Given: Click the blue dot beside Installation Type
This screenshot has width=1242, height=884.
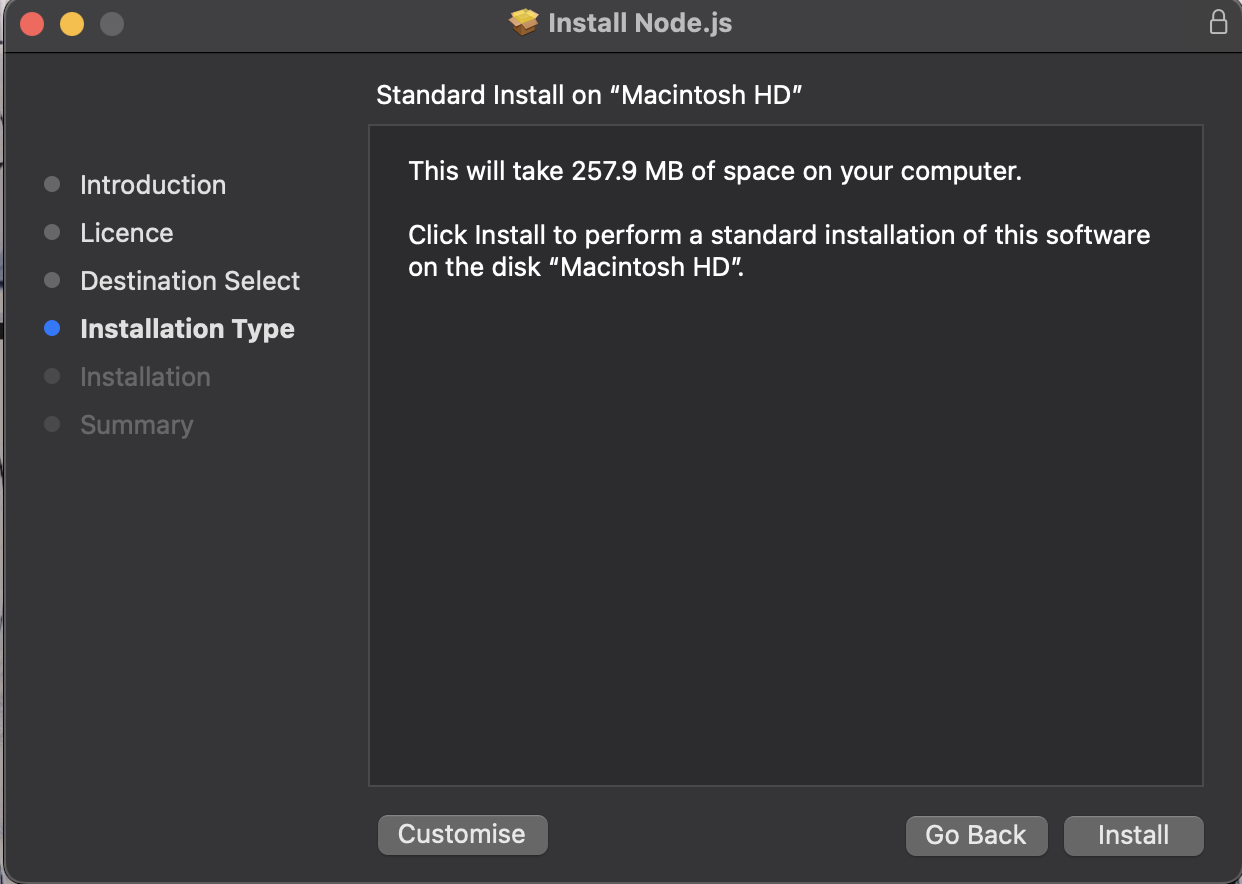Looking at the screenshot, I should coord(51,328).
